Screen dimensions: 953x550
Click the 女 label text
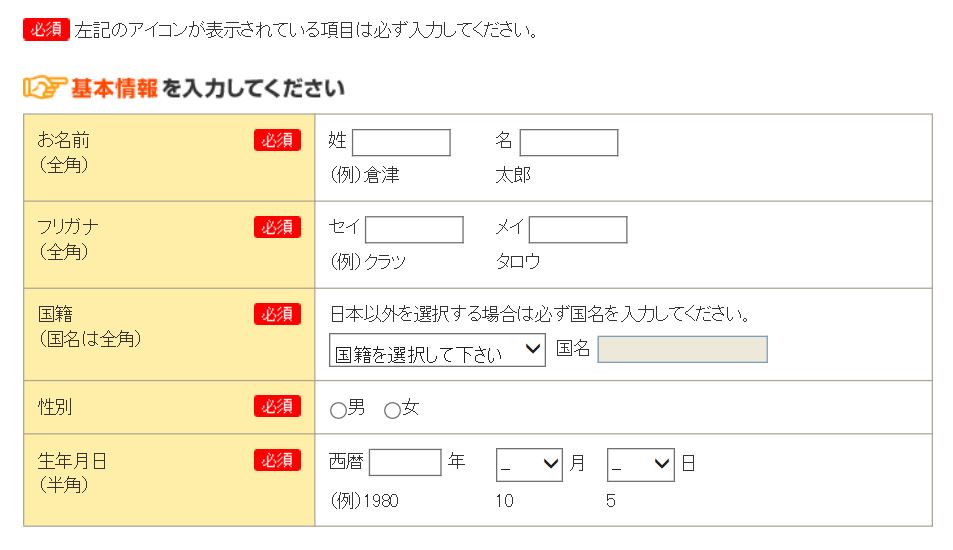pyautogui.click(x=410, y=408)
